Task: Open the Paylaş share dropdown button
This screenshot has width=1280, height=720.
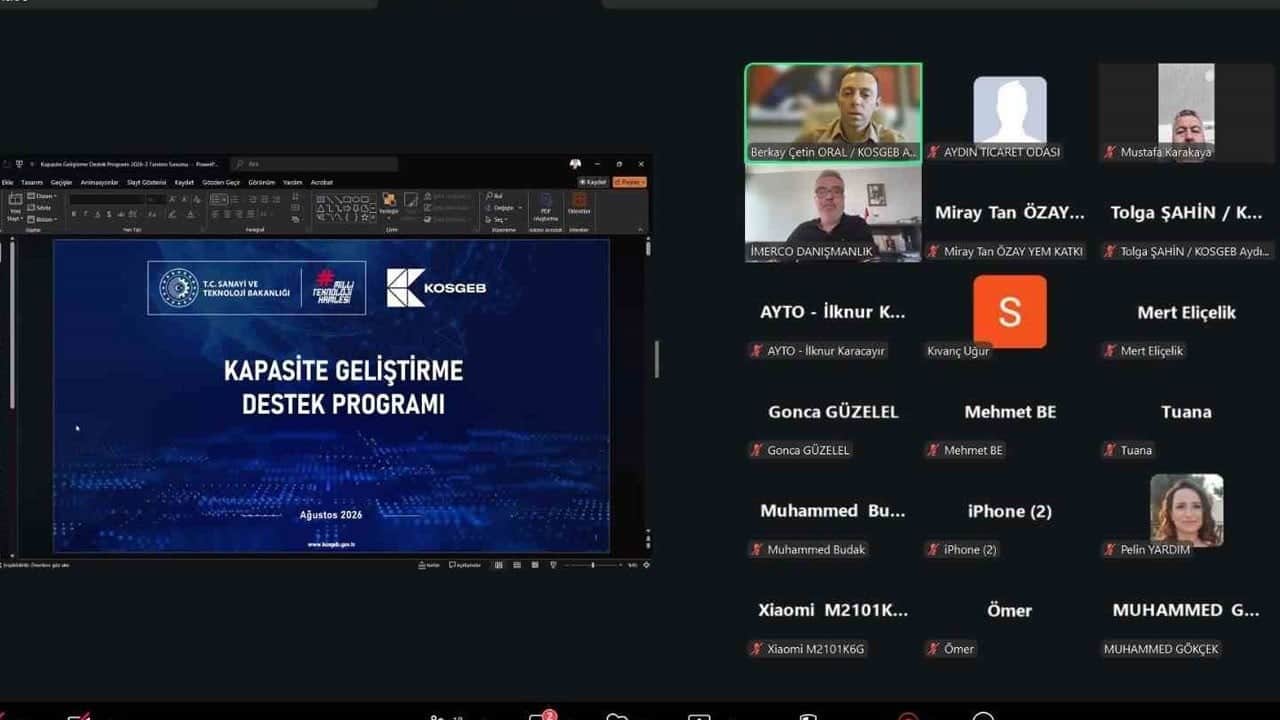Action: (x=630, y=182)
